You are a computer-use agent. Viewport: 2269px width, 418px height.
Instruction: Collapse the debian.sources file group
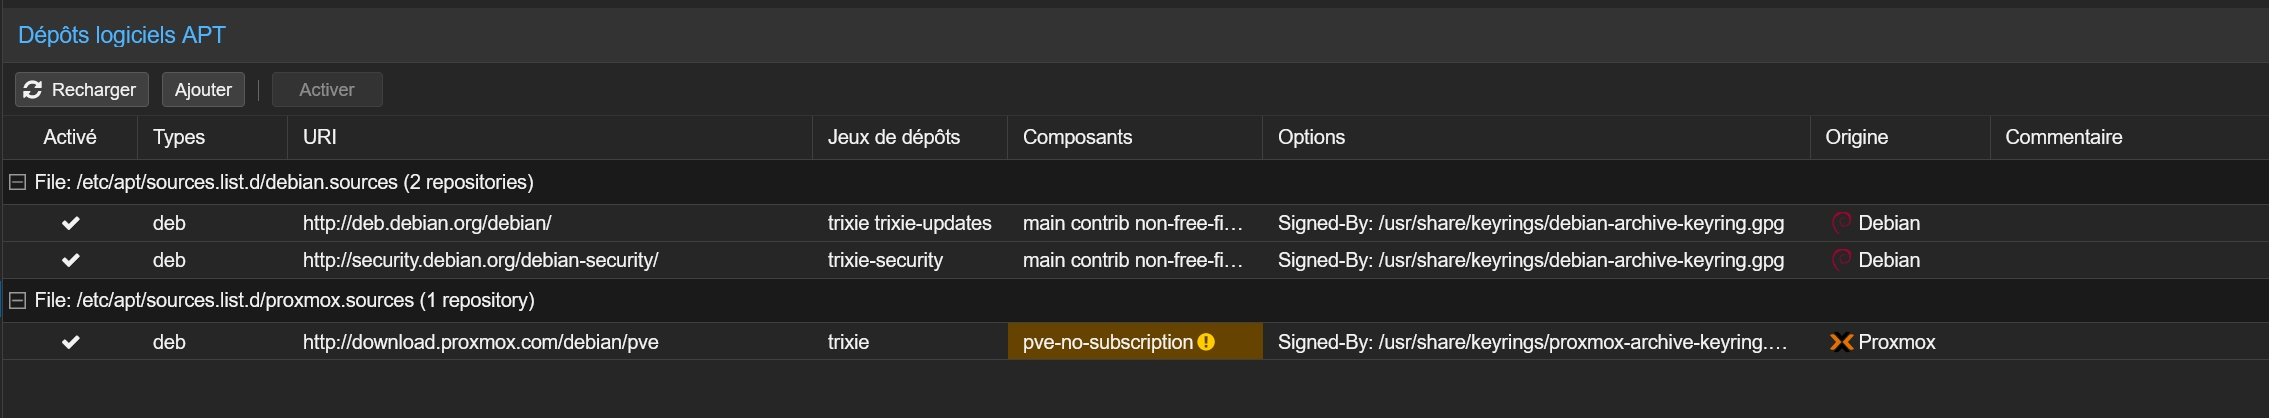[17, 182]
